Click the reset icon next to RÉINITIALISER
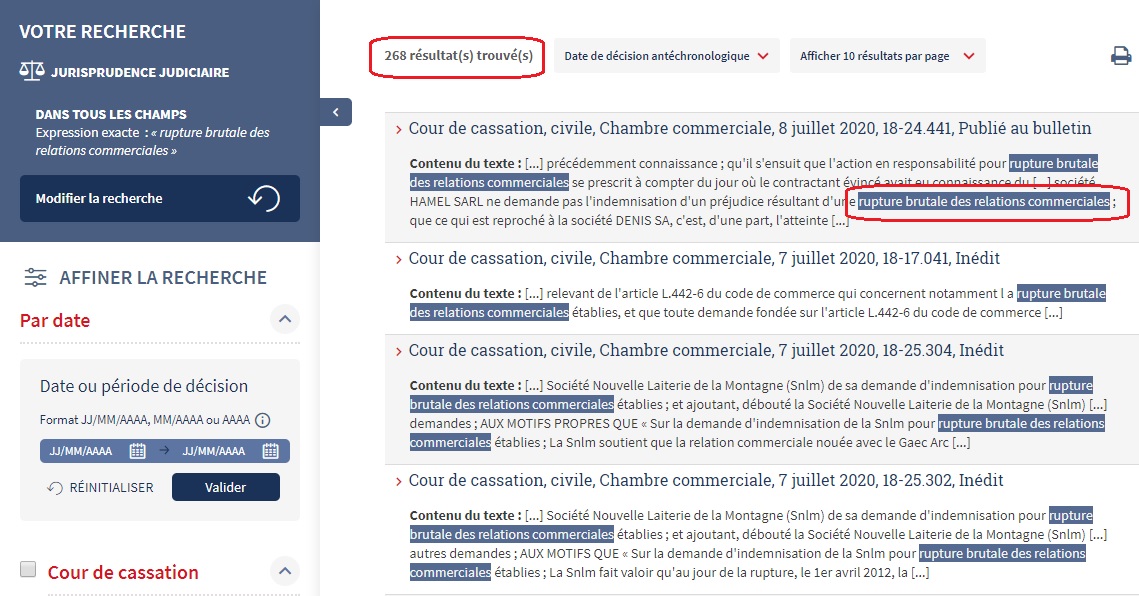The height and width of the screenshot is (596, 1139). 54,487
